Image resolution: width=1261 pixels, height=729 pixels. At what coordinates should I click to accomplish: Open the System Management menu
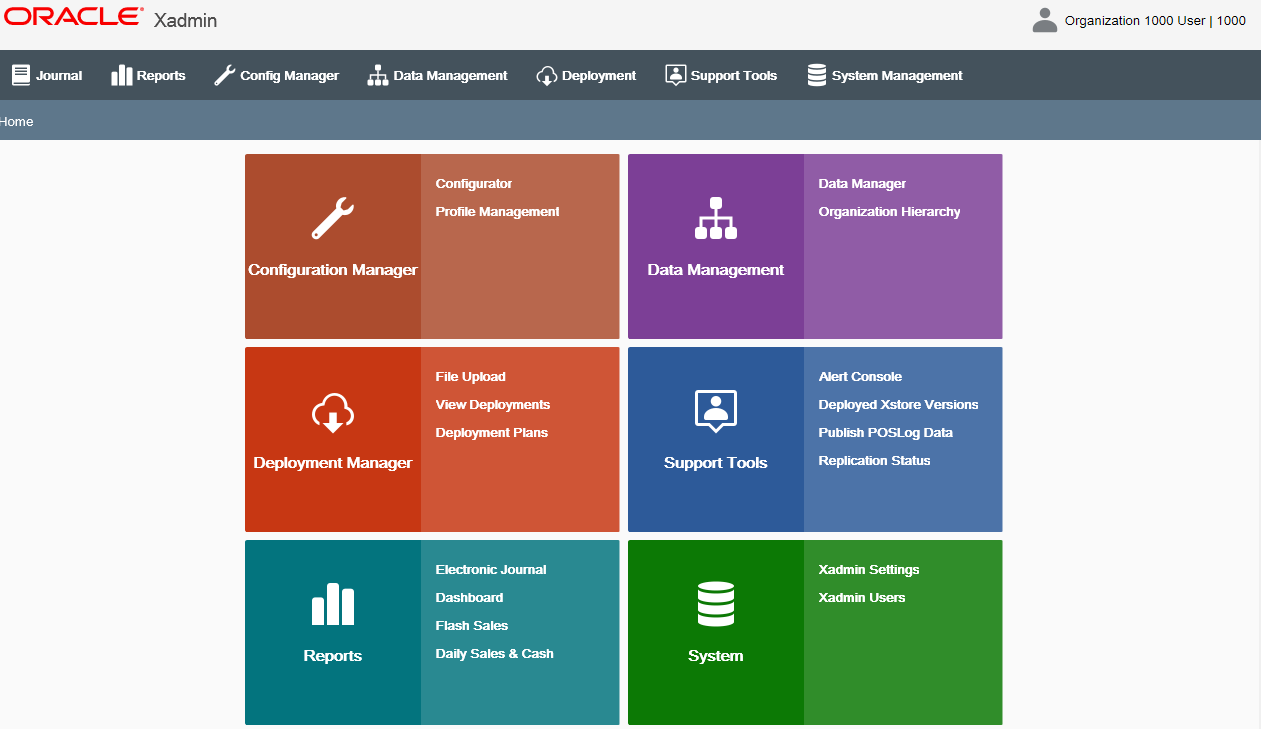897,75
